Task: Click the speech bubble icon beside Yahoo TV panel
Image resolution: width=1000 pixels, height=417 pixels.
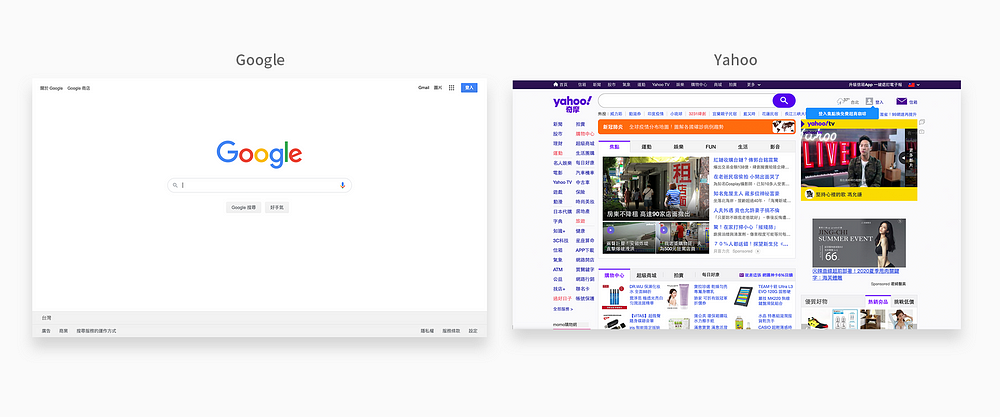Action: 922,122
